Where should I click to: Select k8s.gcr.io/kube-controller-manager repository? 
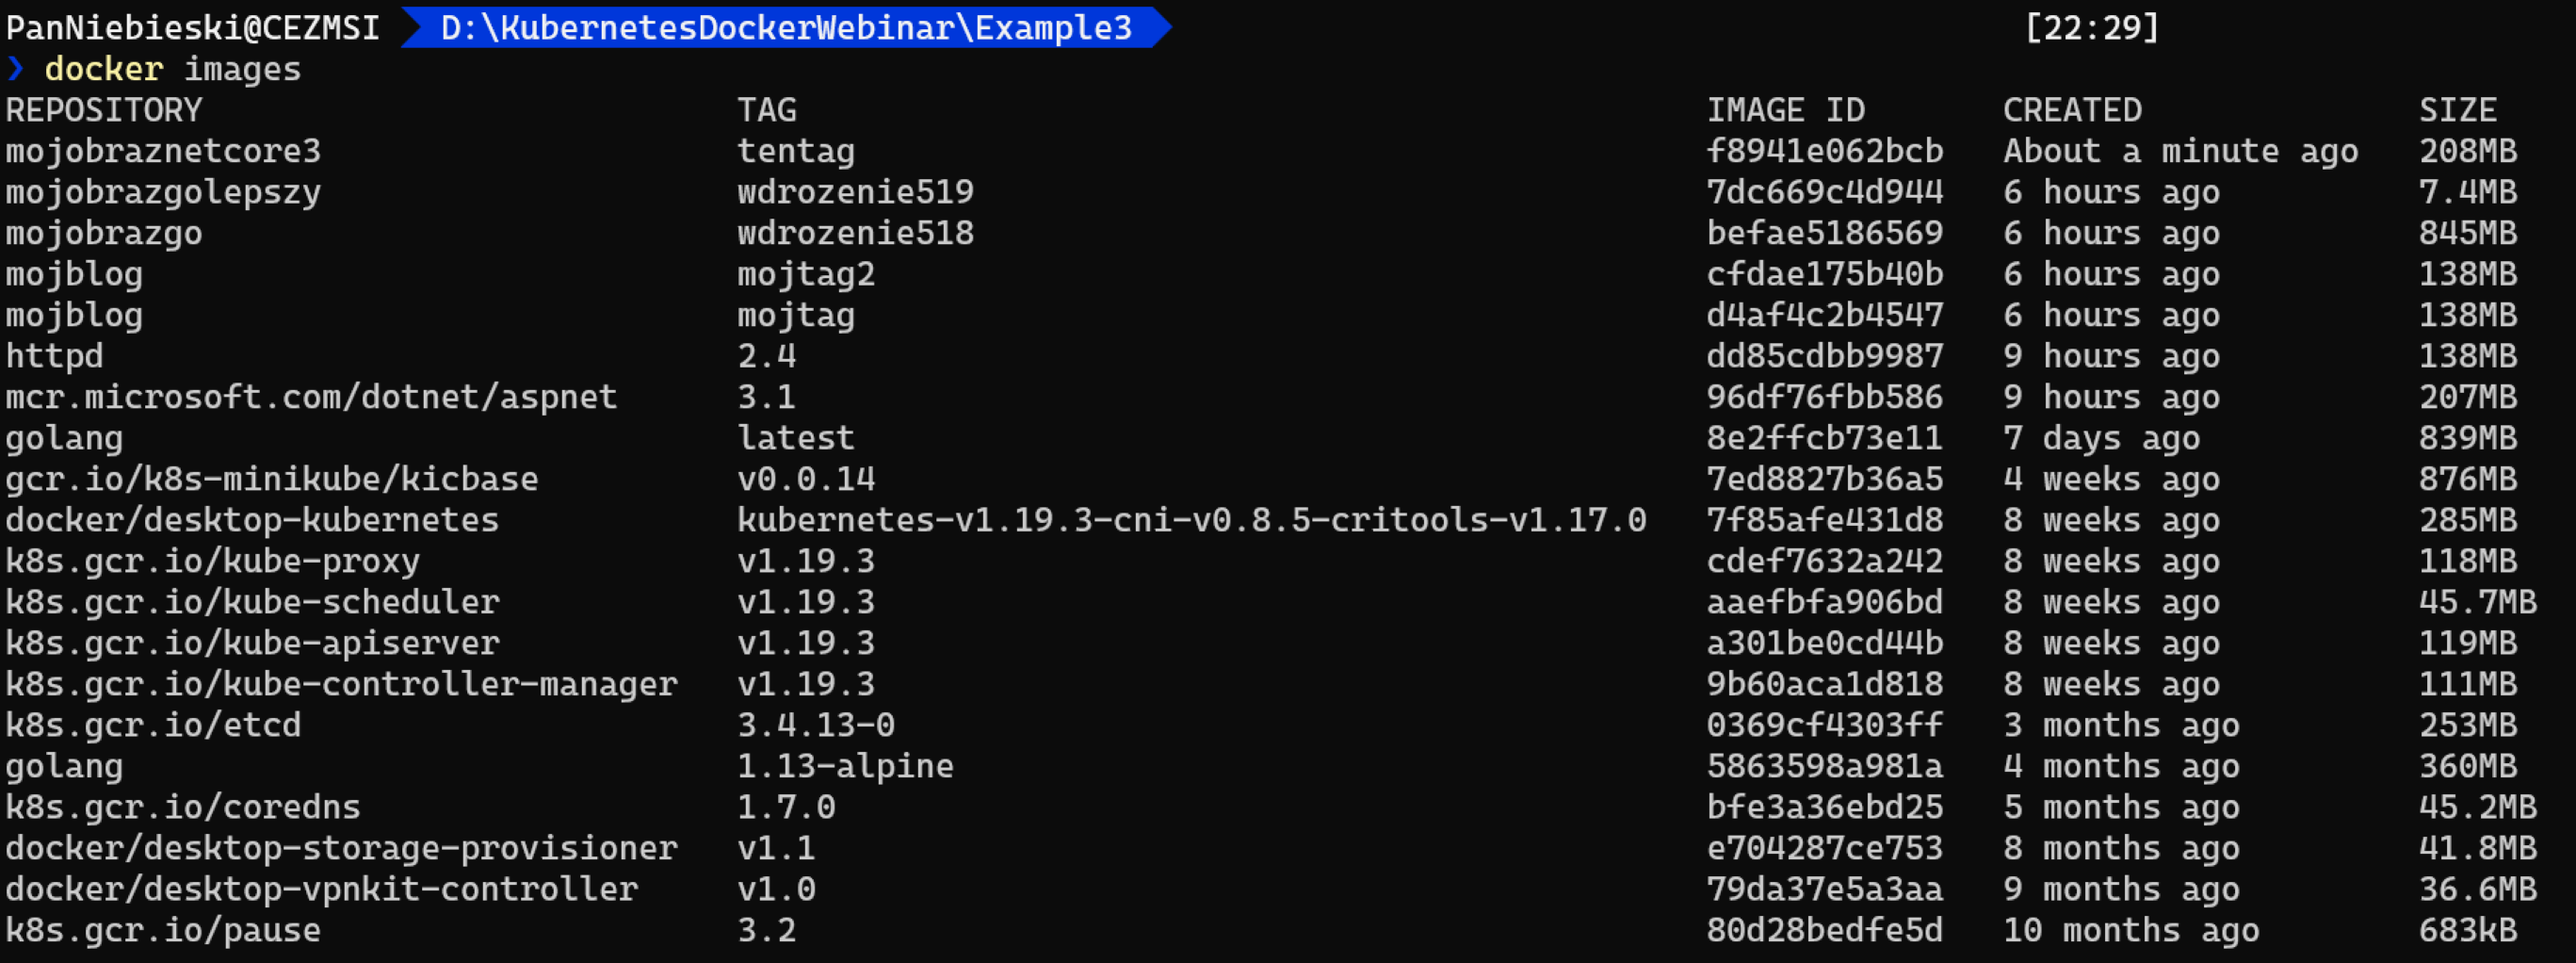[342, 683]
